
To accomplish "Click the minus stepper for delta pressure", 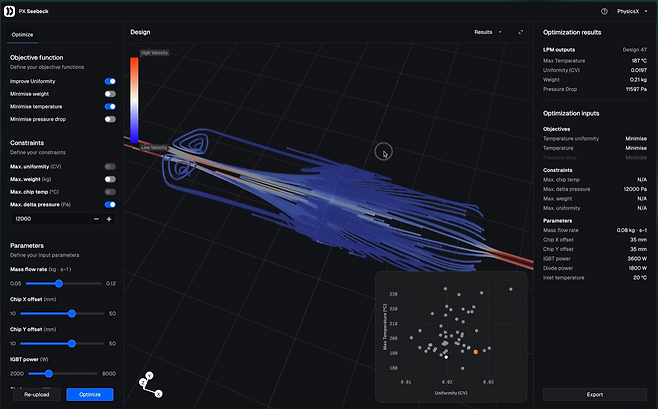I will pyautogui.click(x=96, y=218).
